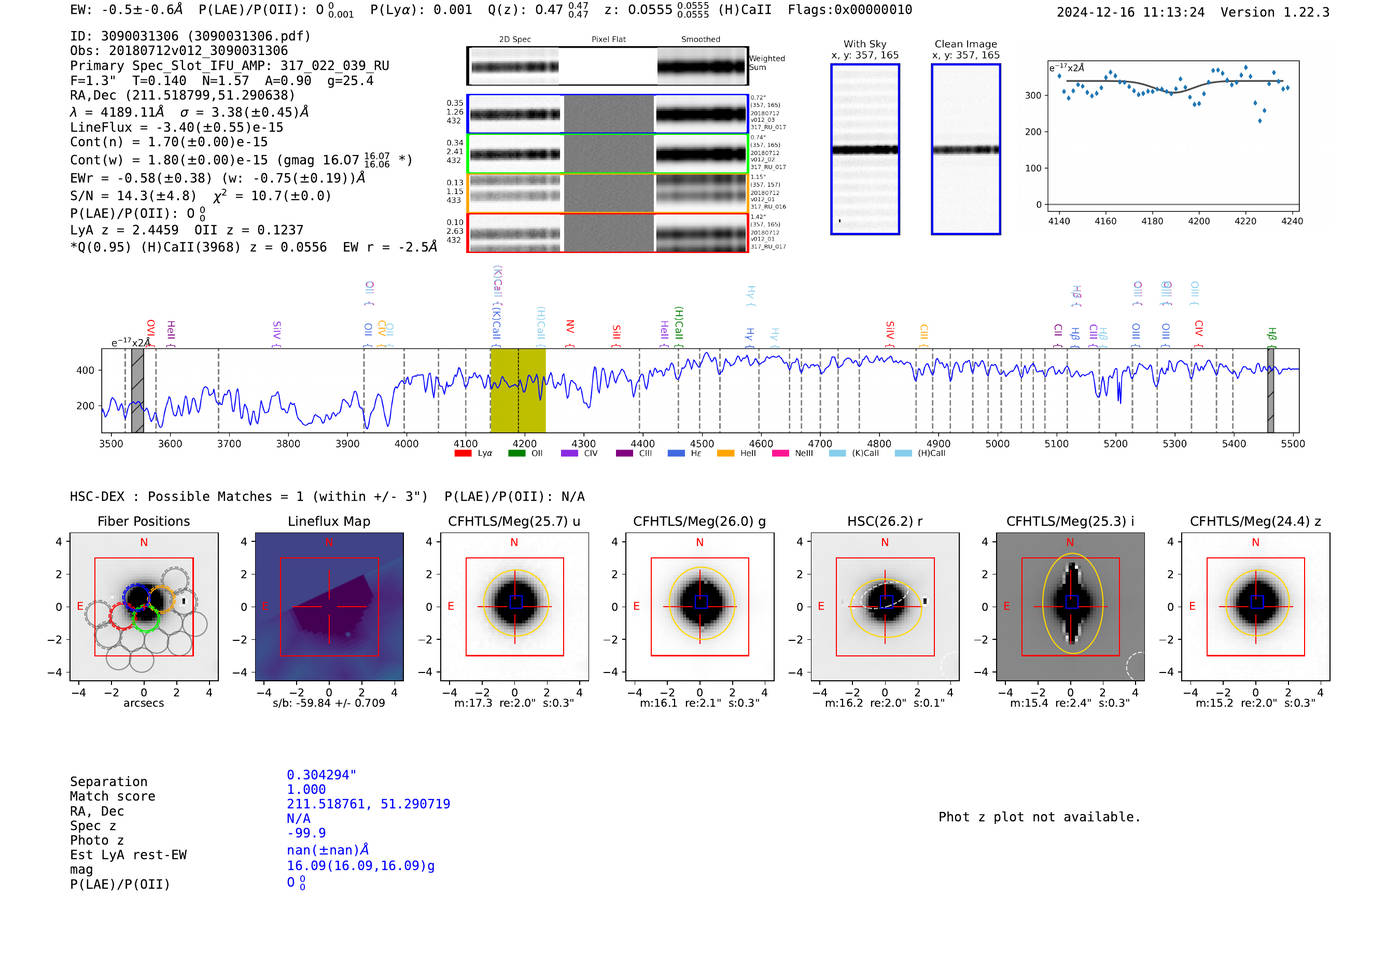The image size is (1400, 953).
Task: Select the dark purple CIII legend swatch
Action: click(x=624, y=453)
